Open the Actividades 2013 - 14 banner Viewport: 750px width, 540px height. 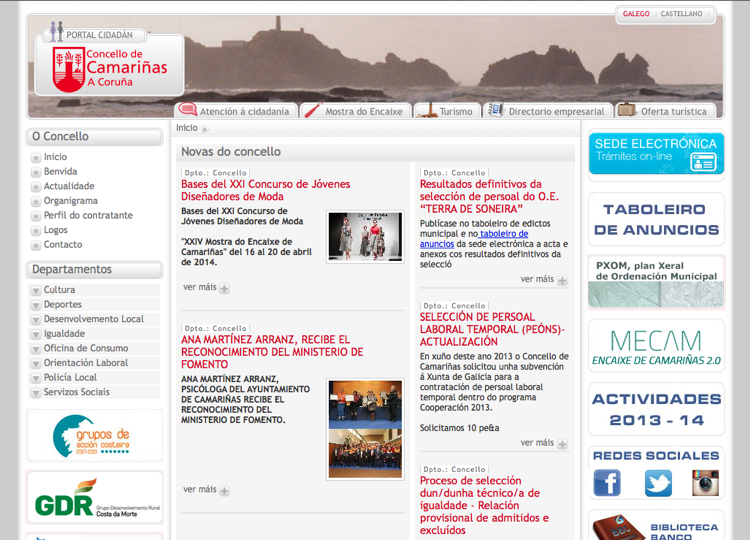point(656,409)
